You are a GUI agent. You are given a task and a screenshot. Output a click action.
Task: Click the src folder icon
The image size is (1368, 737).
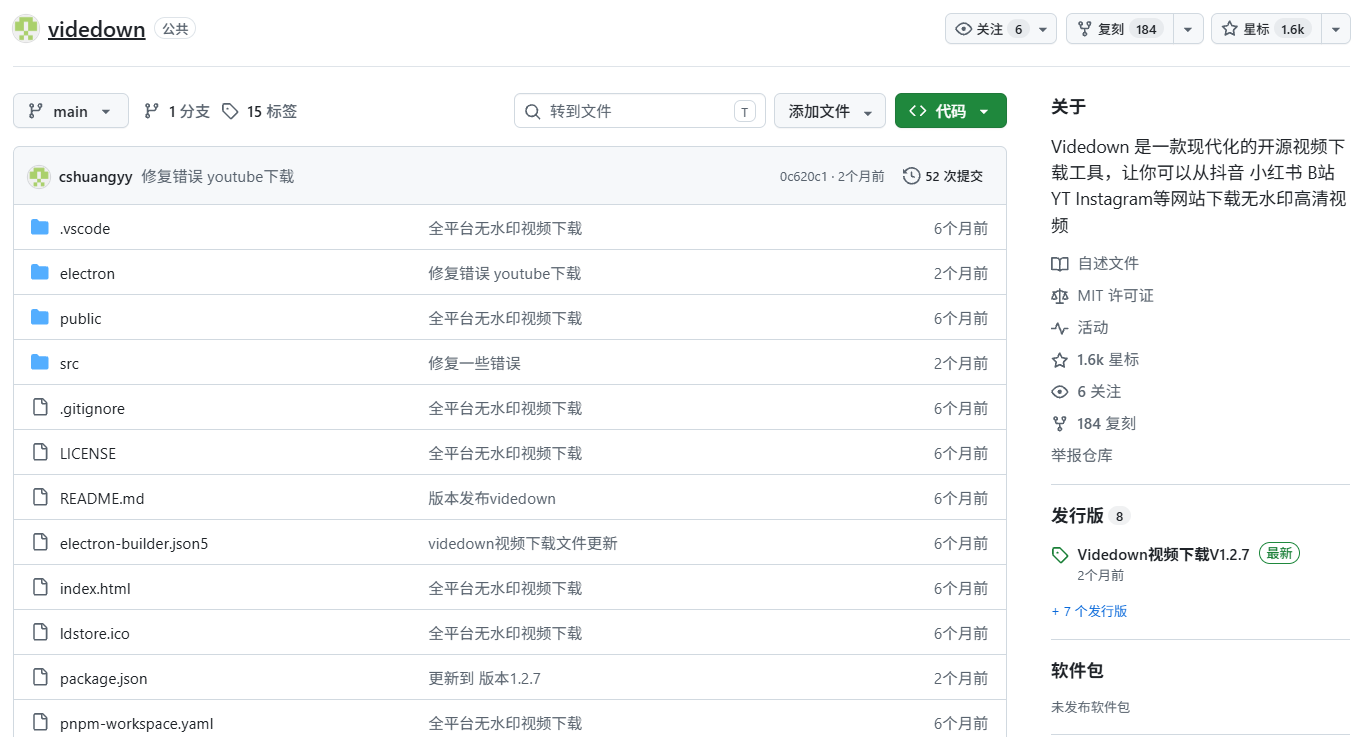[x=40, y=362]
